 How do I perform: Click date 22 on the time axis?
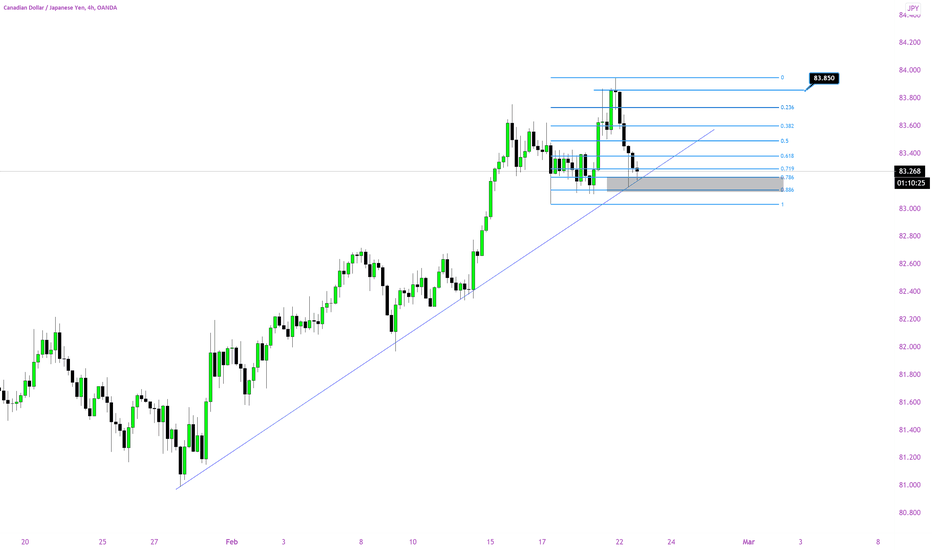pyautogui.click(x=619, y=542)
